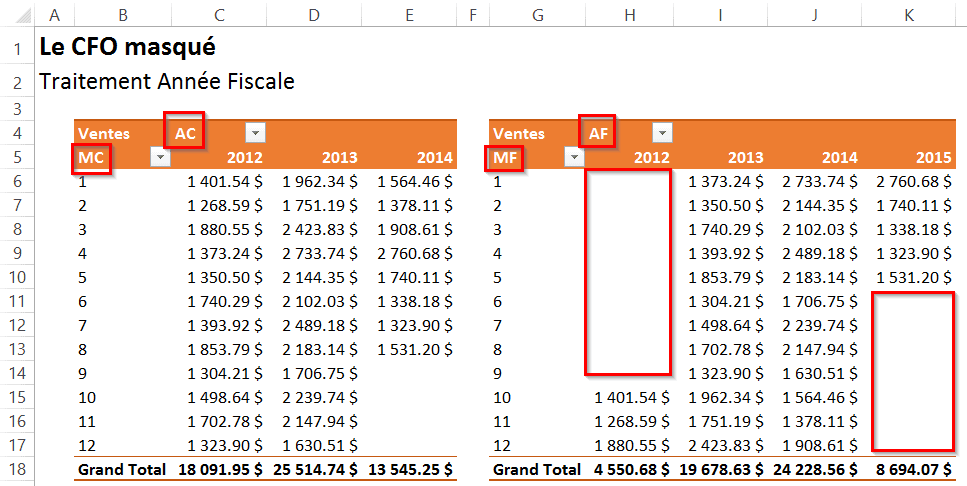Select the grand total cell 18 091.95 $
The width and height of the screenshot is (967, 486).
pyautogui.click(x=219, y=469)
